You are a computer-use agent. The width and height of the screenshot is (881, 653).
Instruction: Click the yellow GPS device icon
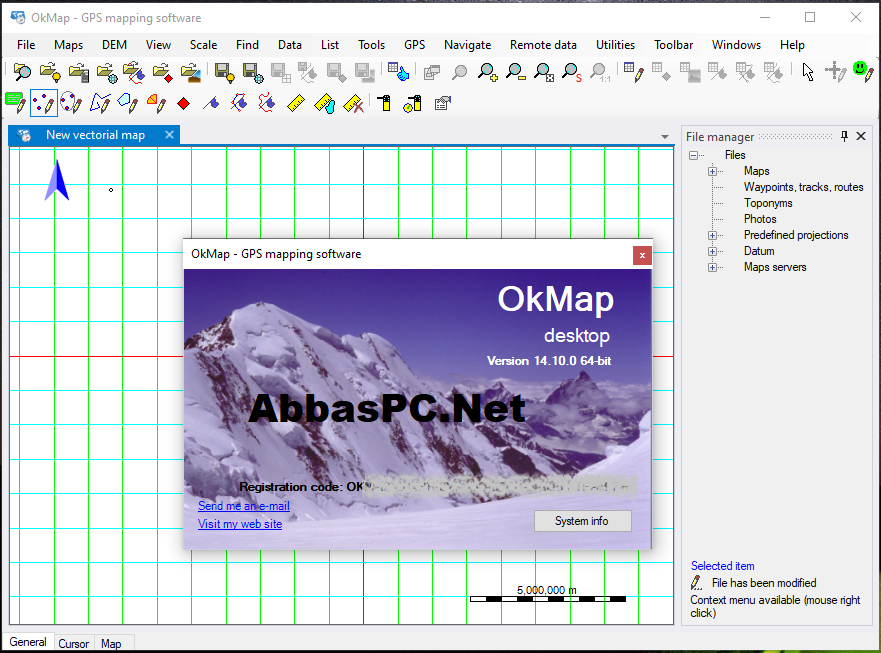385,103
